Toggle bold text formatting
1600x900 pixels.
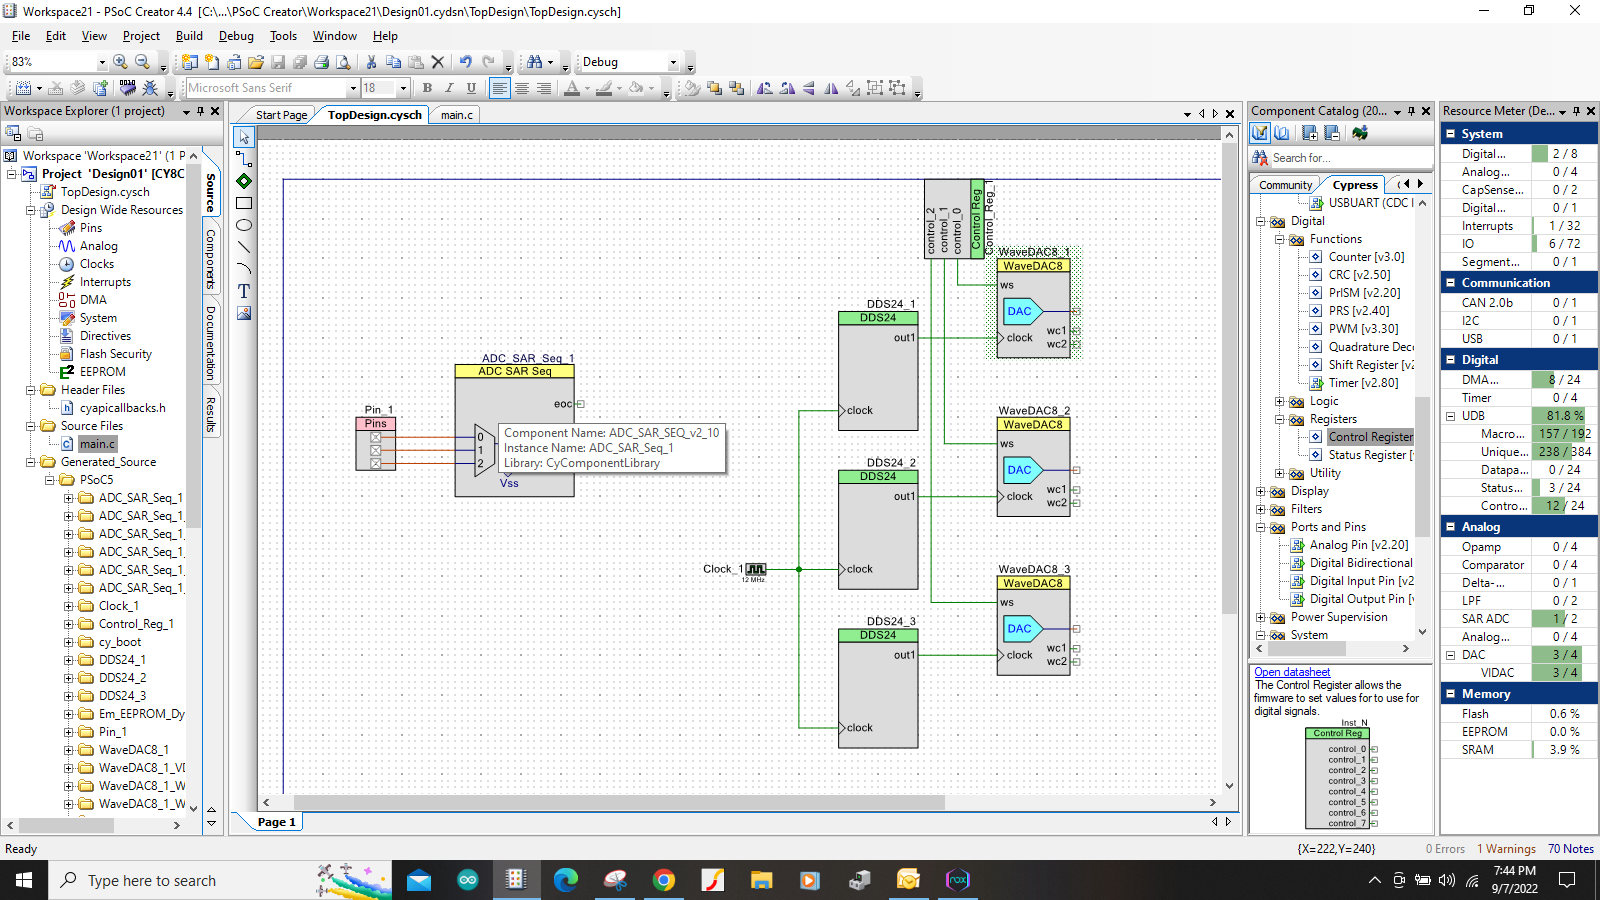427,88
